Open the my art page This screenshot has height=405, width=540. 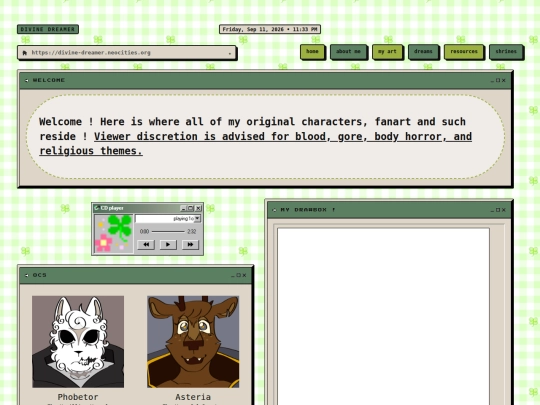(387, 52)
